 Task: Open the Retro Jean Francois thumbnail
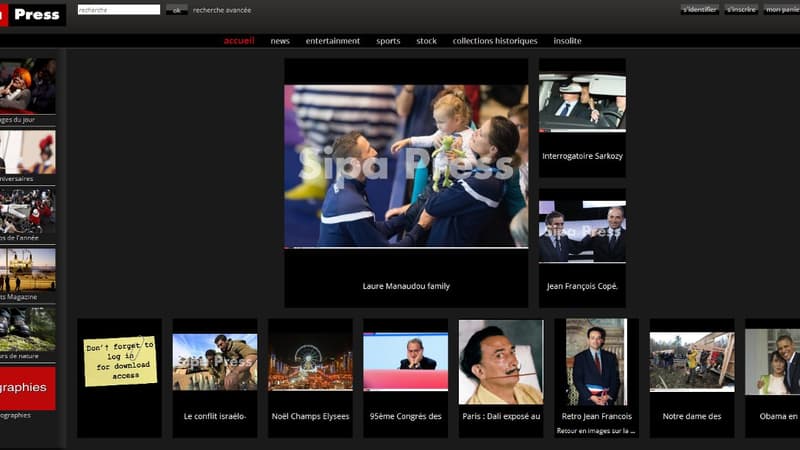596,362
